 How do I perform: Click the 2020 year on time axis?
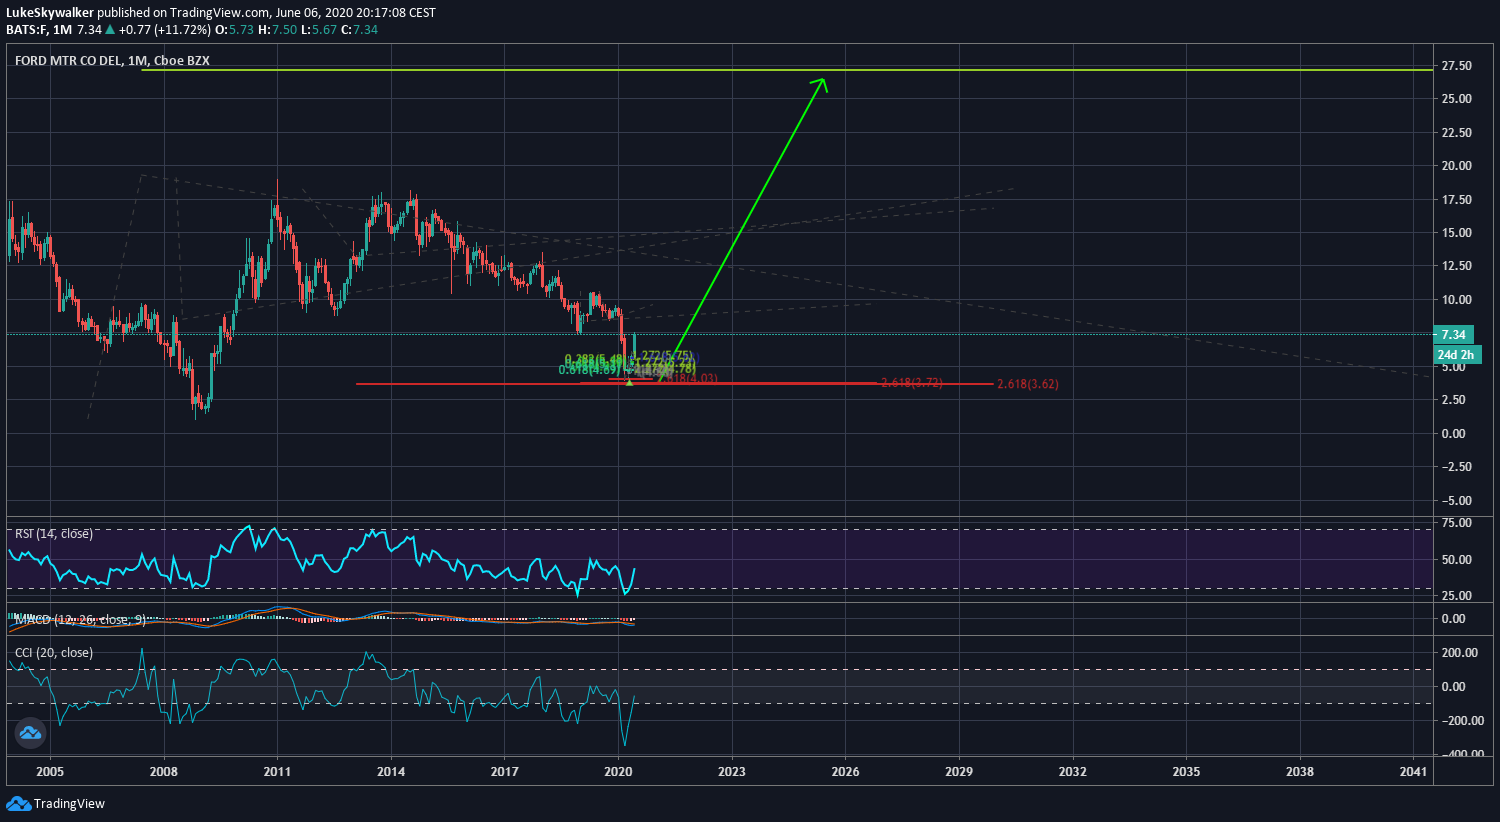click(619, 772)
